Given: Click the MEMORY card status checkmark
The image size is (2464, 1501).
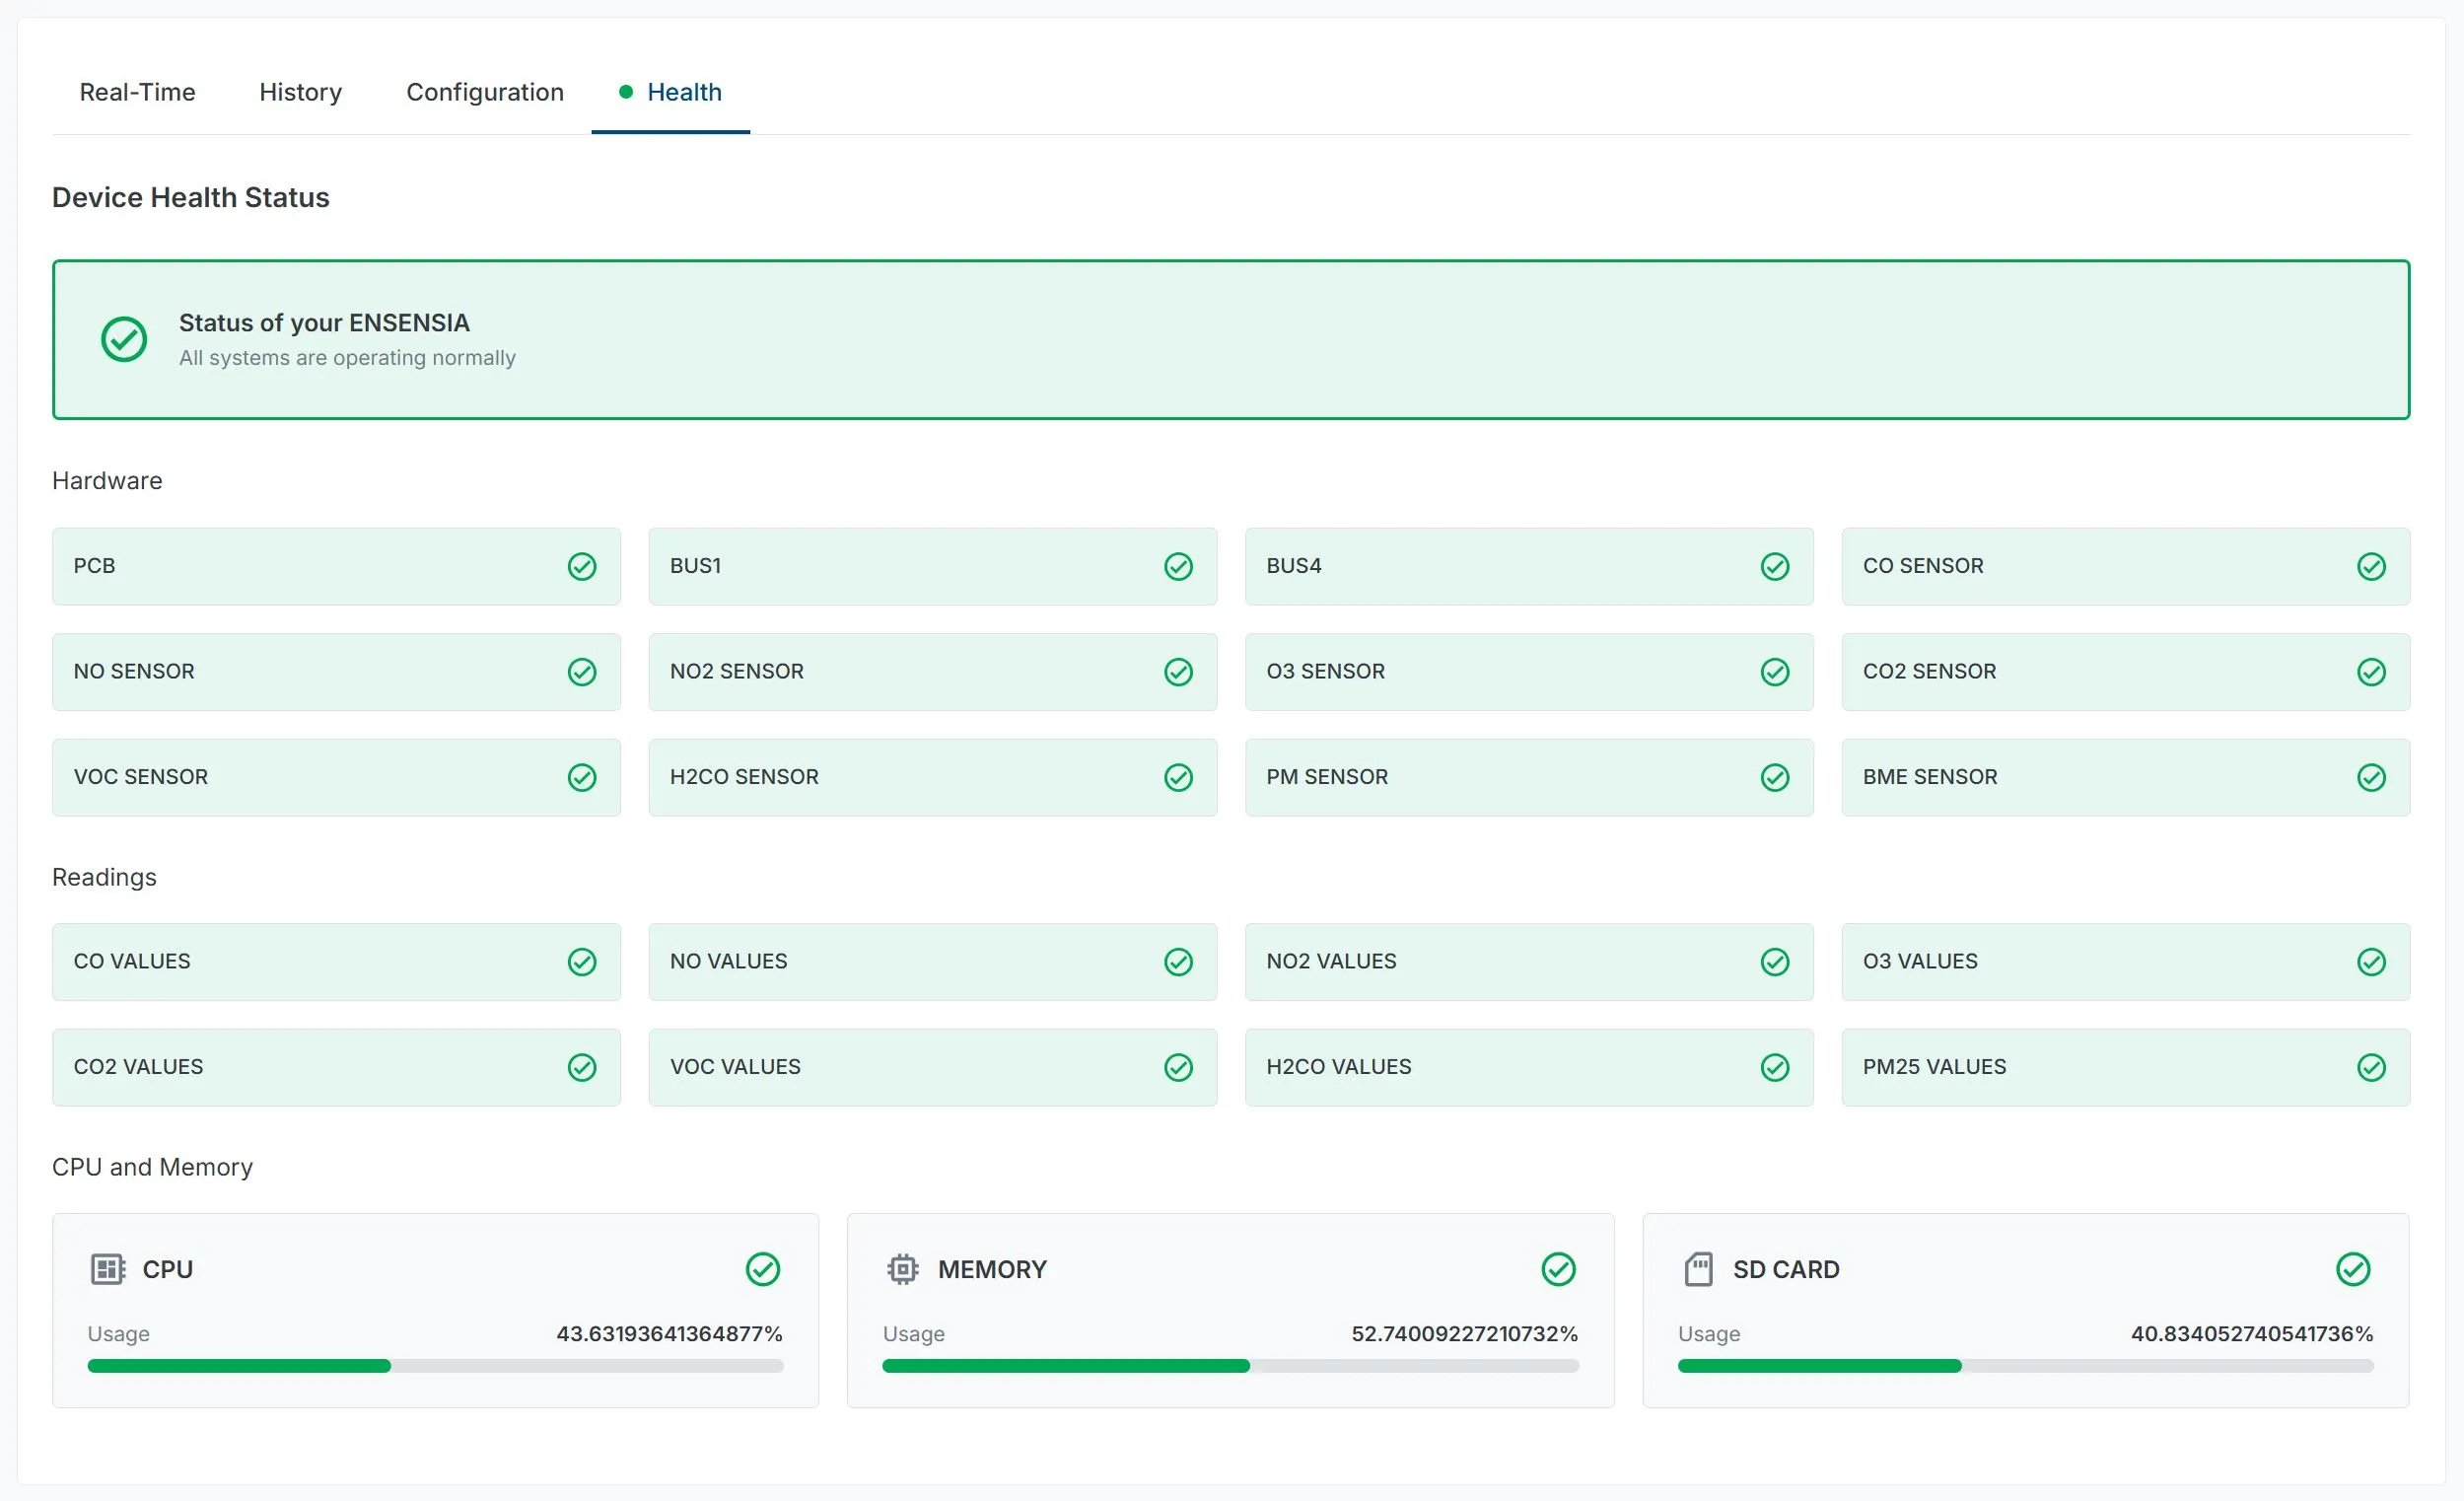Looking at the screenshot, I should coord(1558,1269).
